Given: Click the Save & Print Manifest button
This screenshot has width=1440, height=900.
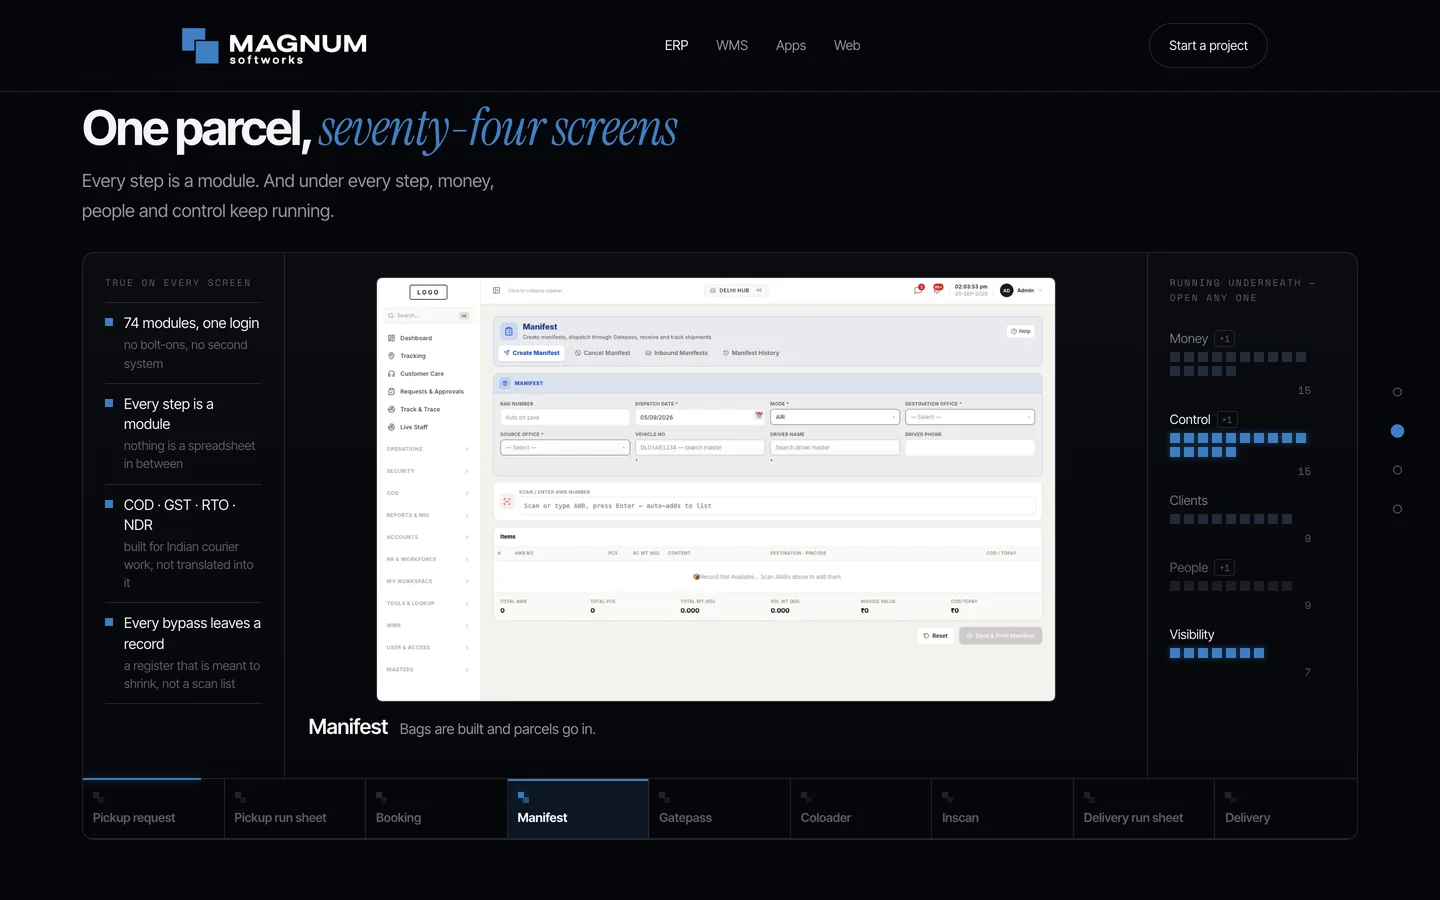Looking at the screenshot, I should (x=1001, y=636).
